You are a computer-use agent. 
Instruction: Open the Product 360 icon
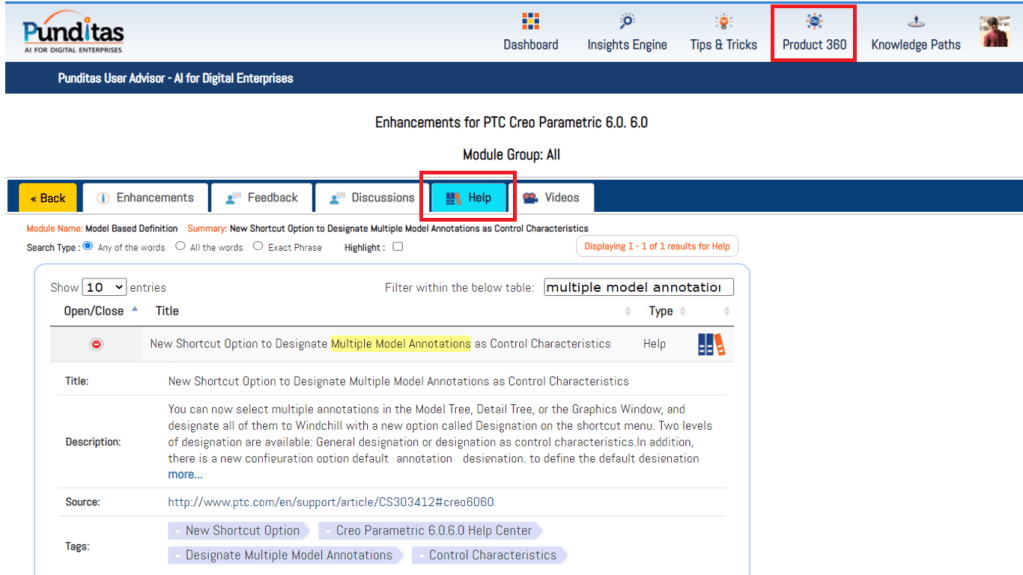pos(814,22)
